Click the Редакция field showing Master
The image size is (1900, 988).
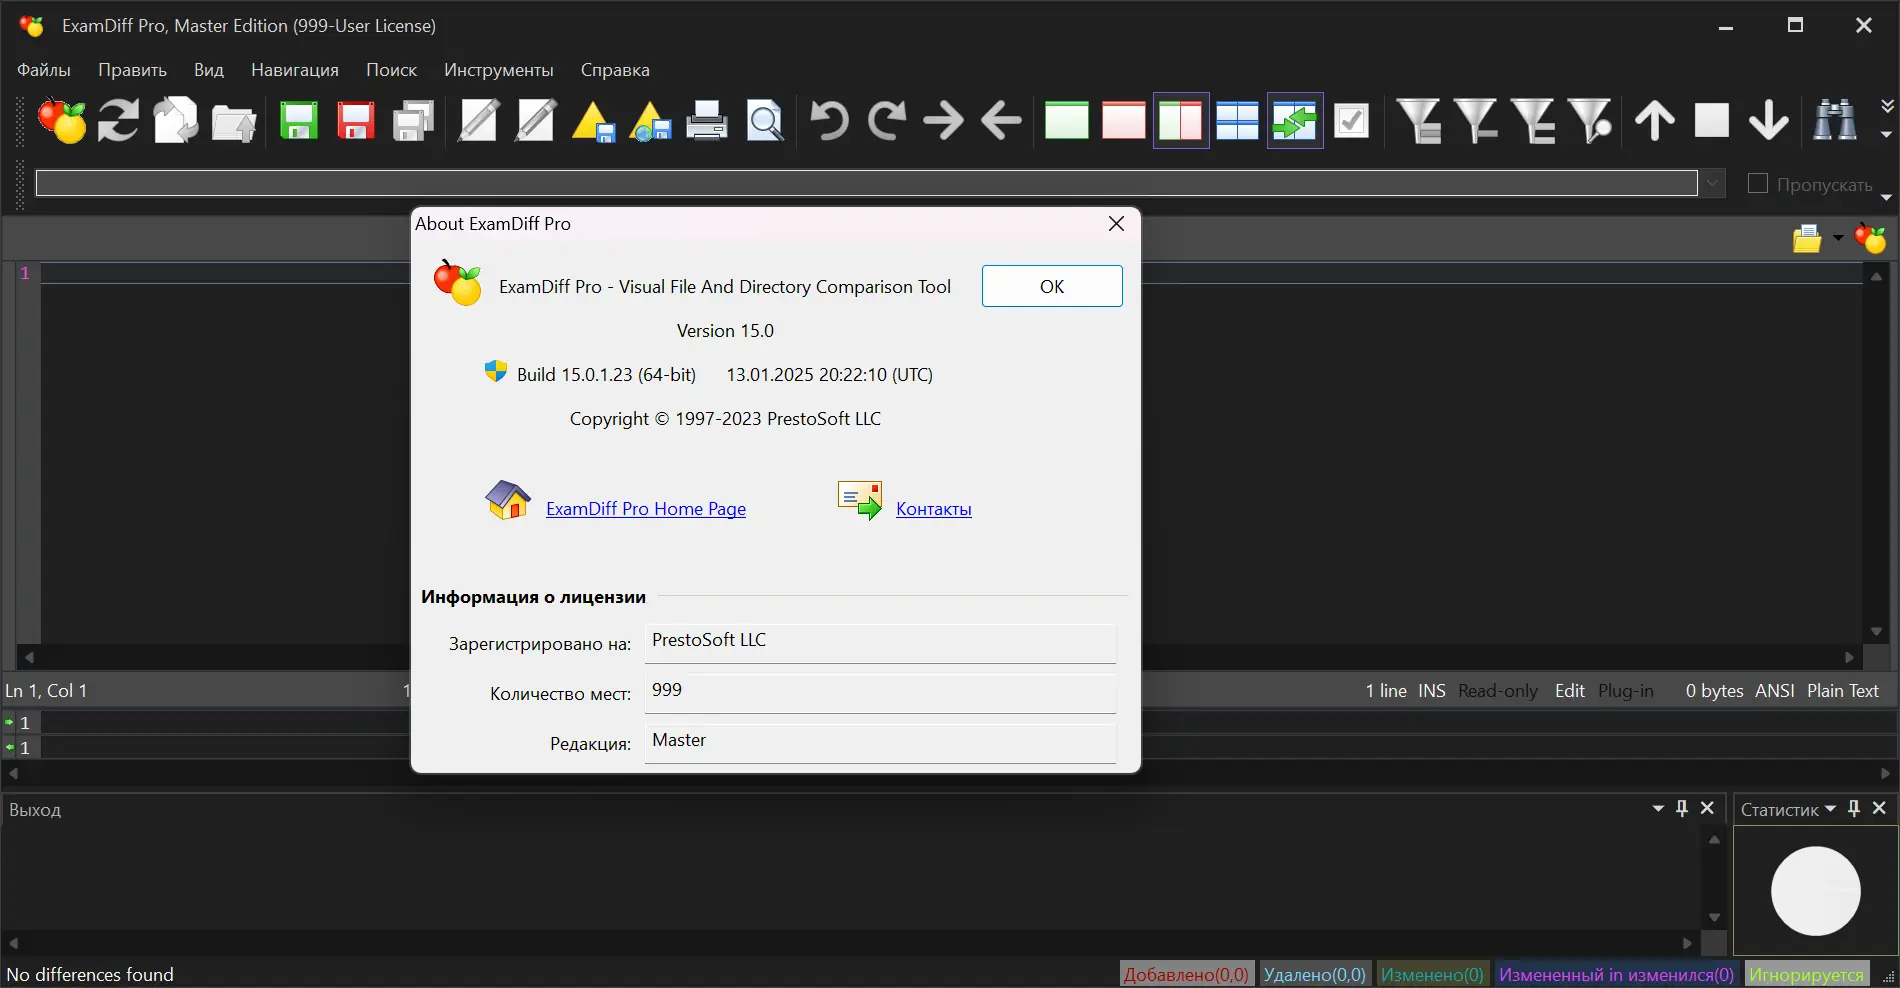pos(880,743)
